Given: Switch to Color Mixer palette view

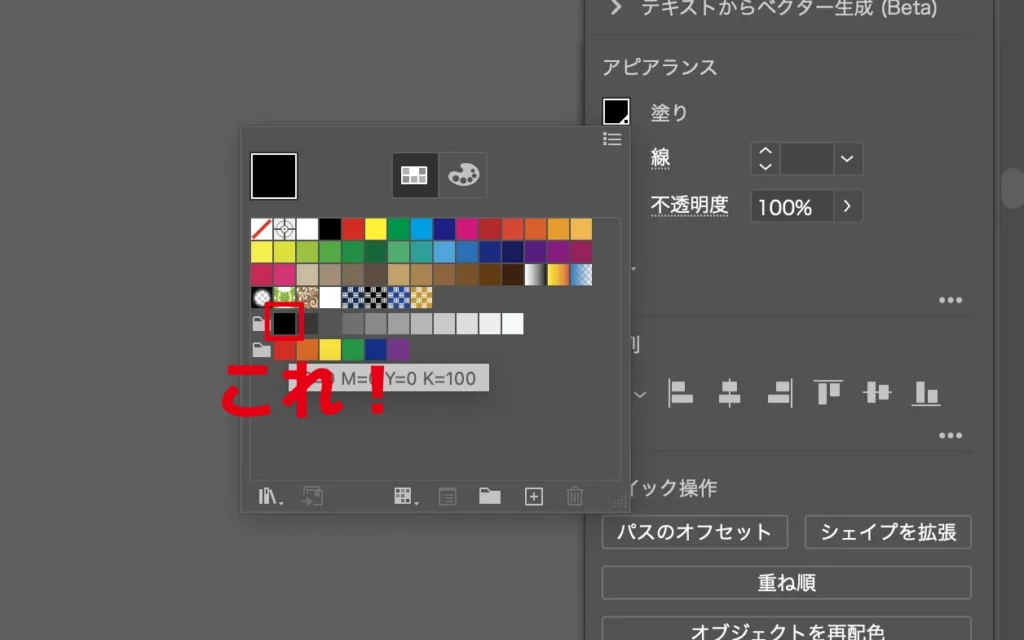Looking at the screenshot, I should click(463, 175).
